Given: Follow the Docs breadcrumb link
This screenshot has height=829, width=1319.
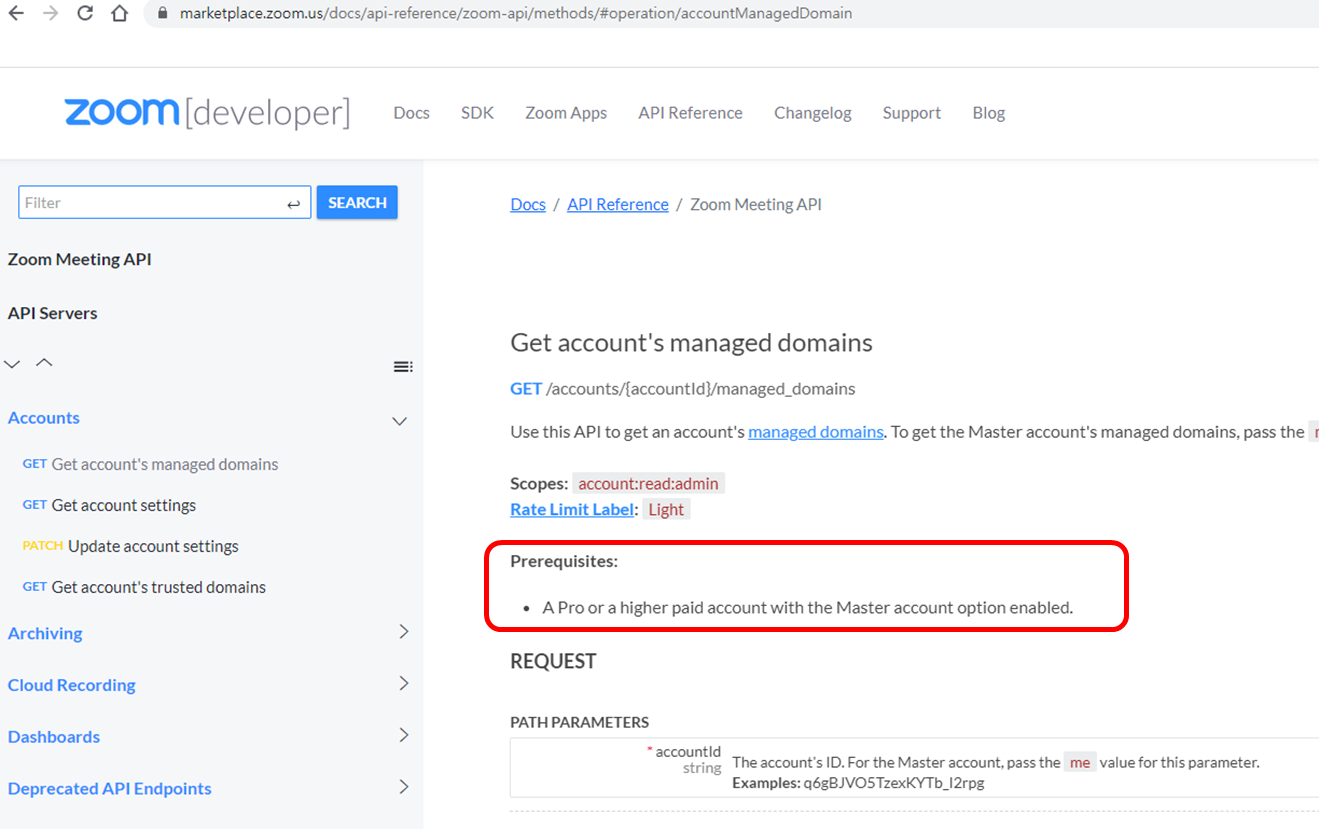Looking at the screenshot, I should pos(528,204).
